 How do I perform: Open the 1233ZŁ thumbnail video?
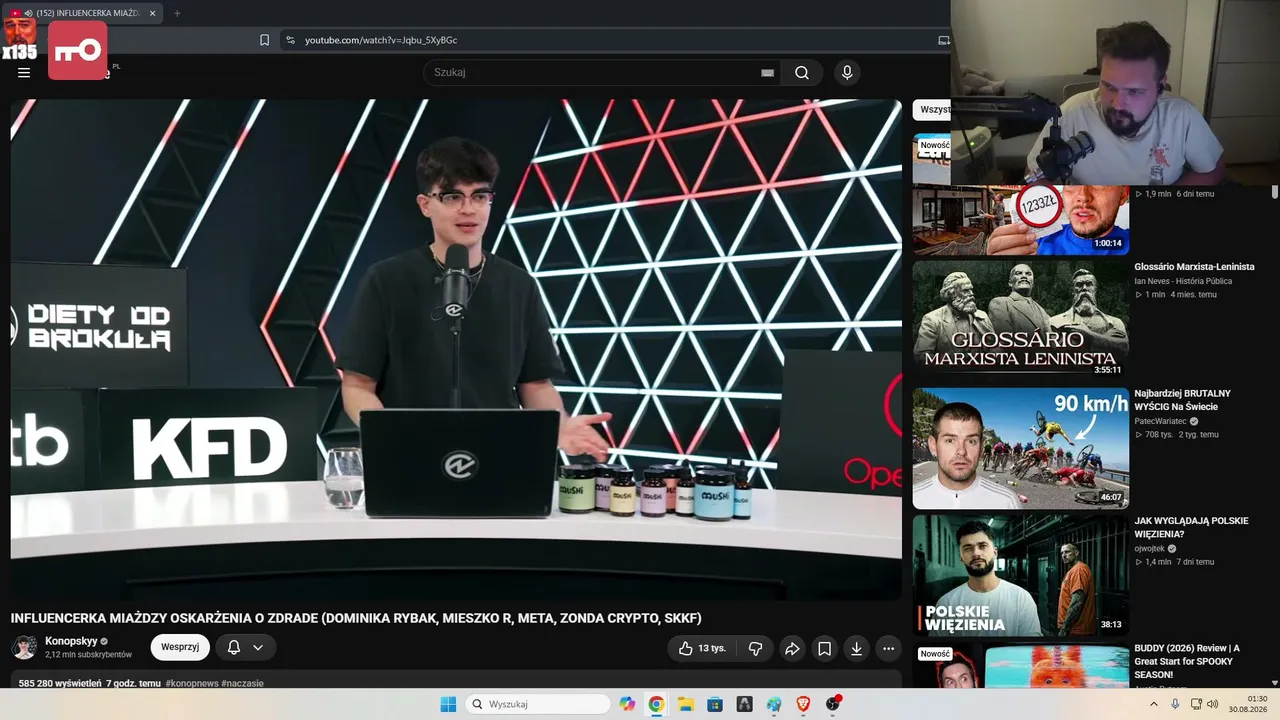[x=1021, y=220]
